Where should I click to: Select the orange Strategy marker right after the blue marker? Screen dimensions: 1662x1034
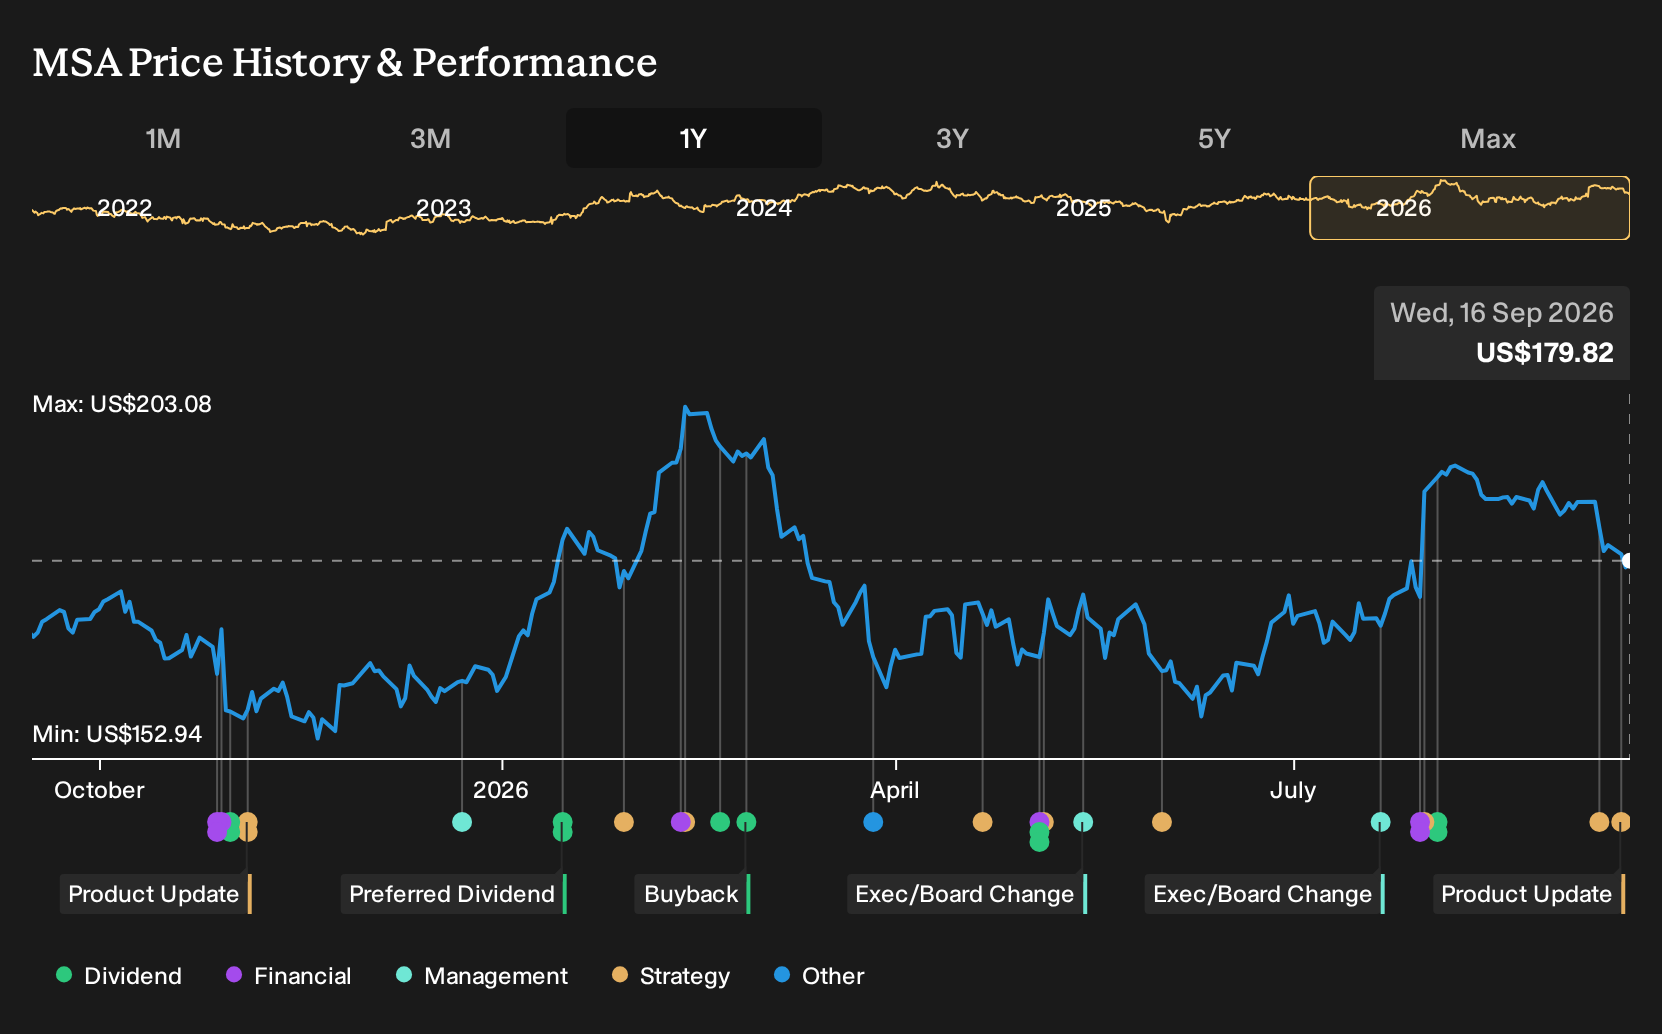(983, 822)
